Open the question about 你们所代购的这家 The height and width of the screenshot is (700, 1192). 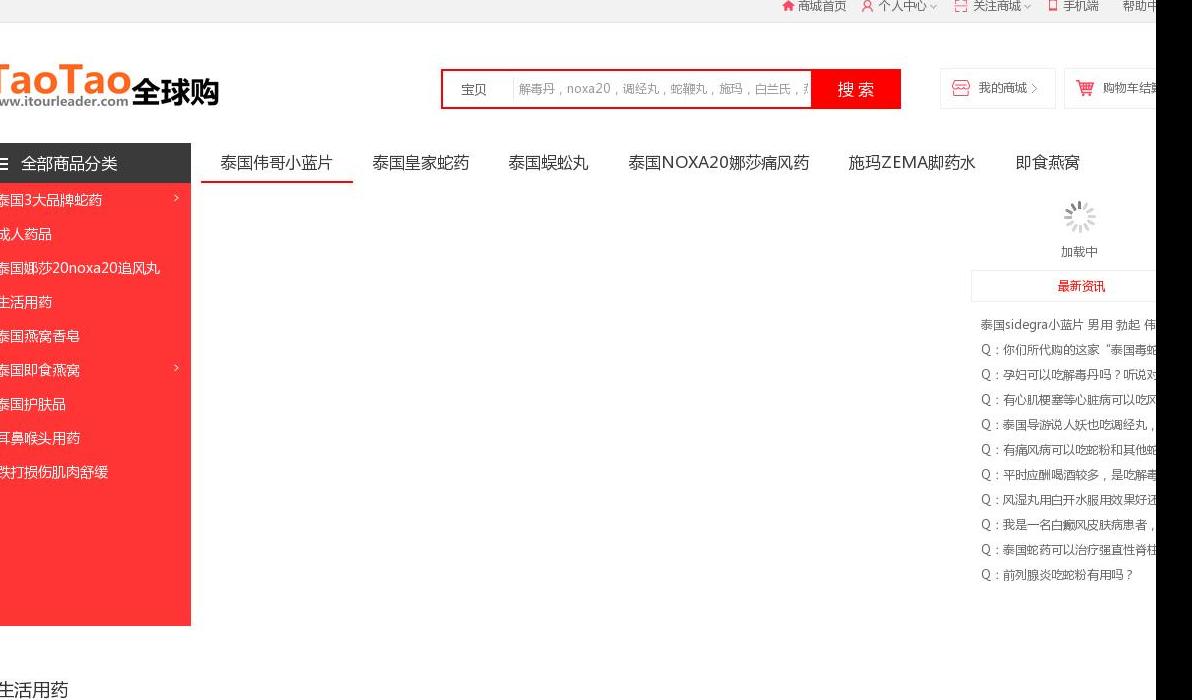[1068, 350]
